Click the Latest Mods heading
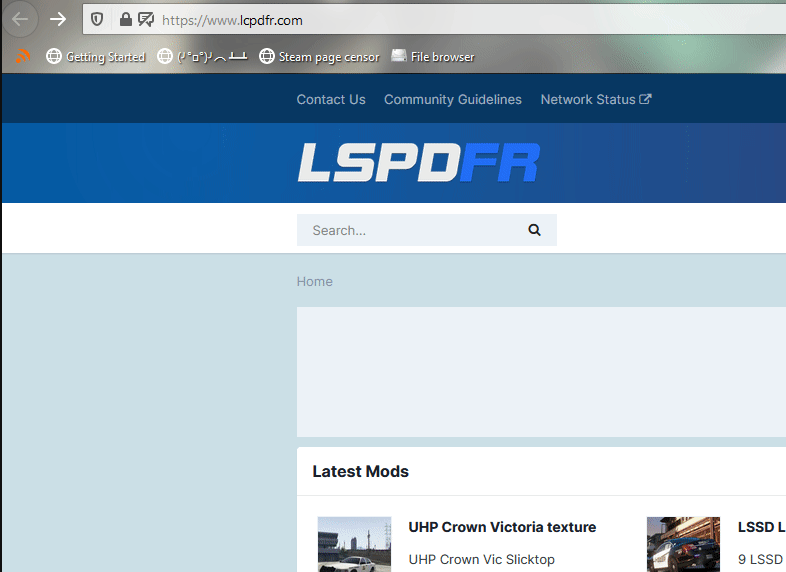Screen dimensions: 786x572 pyautogui.click(x=360, y=471)
